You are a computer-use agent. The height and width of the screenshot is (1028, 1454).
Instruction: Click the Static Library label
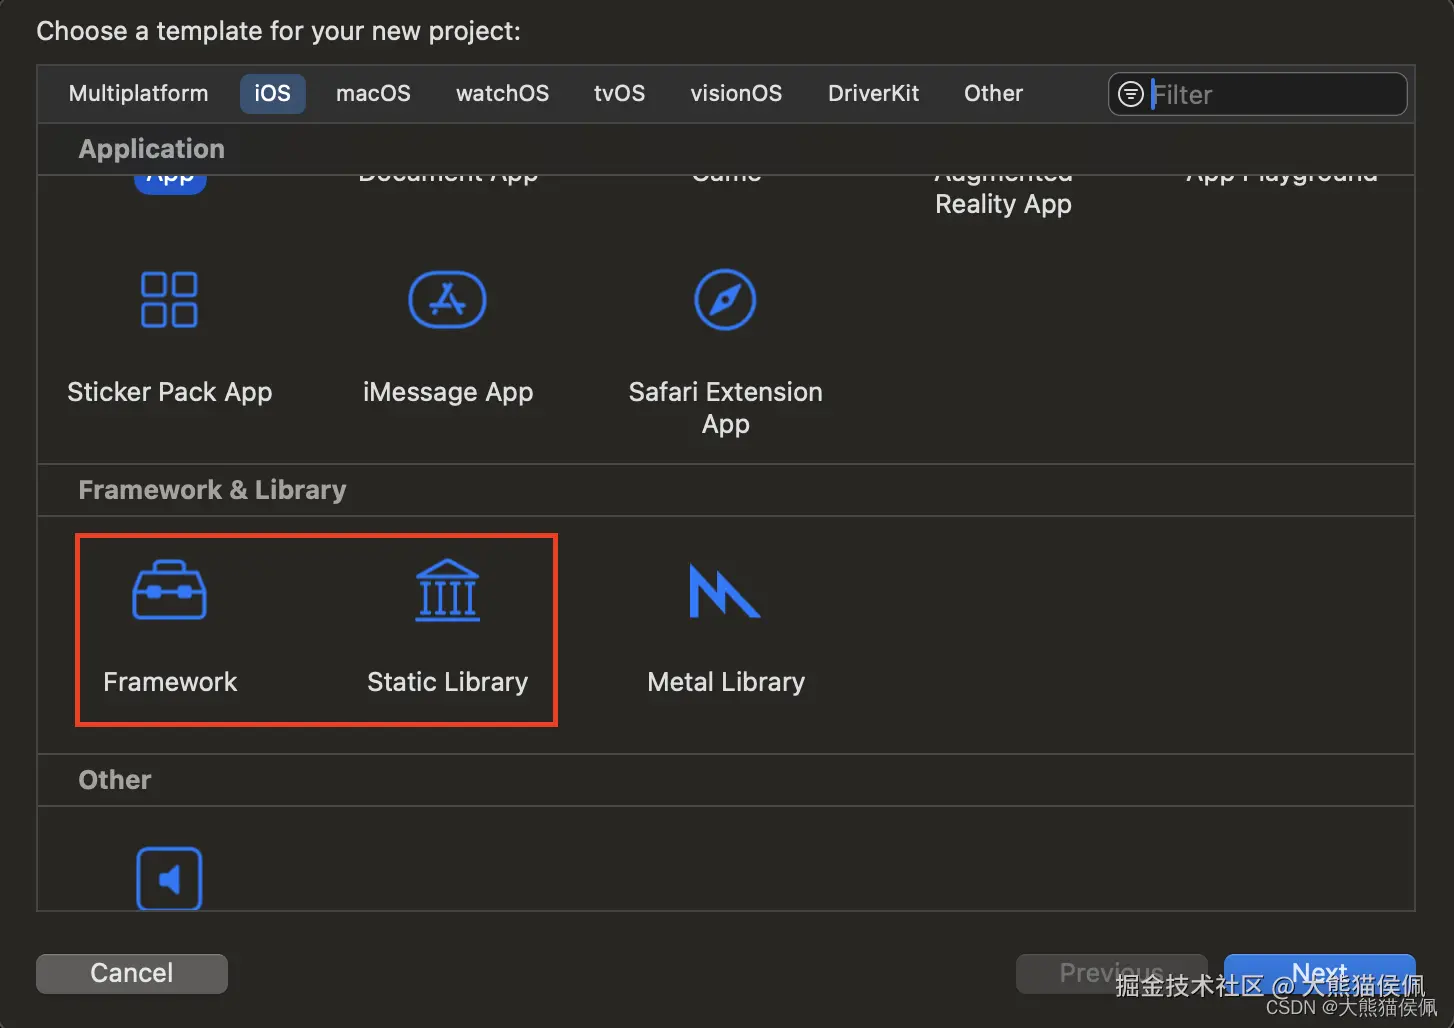point(447,682)
